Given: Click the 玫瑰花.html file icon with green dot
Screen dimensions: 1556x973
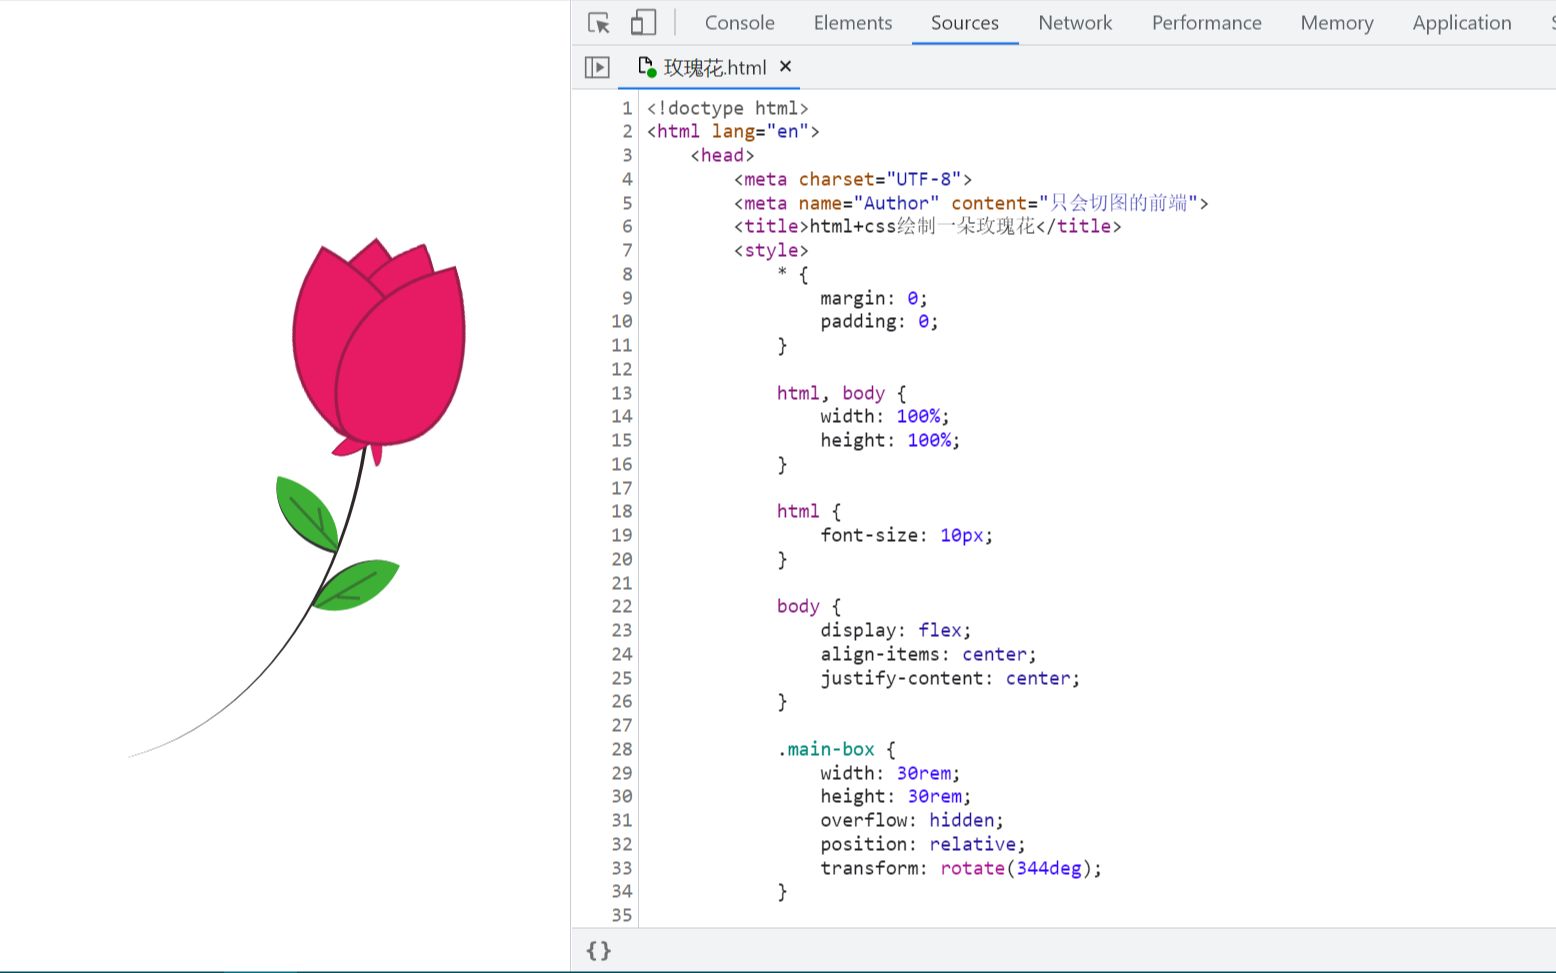Looking at the screenshot, I should coord(649,67).
